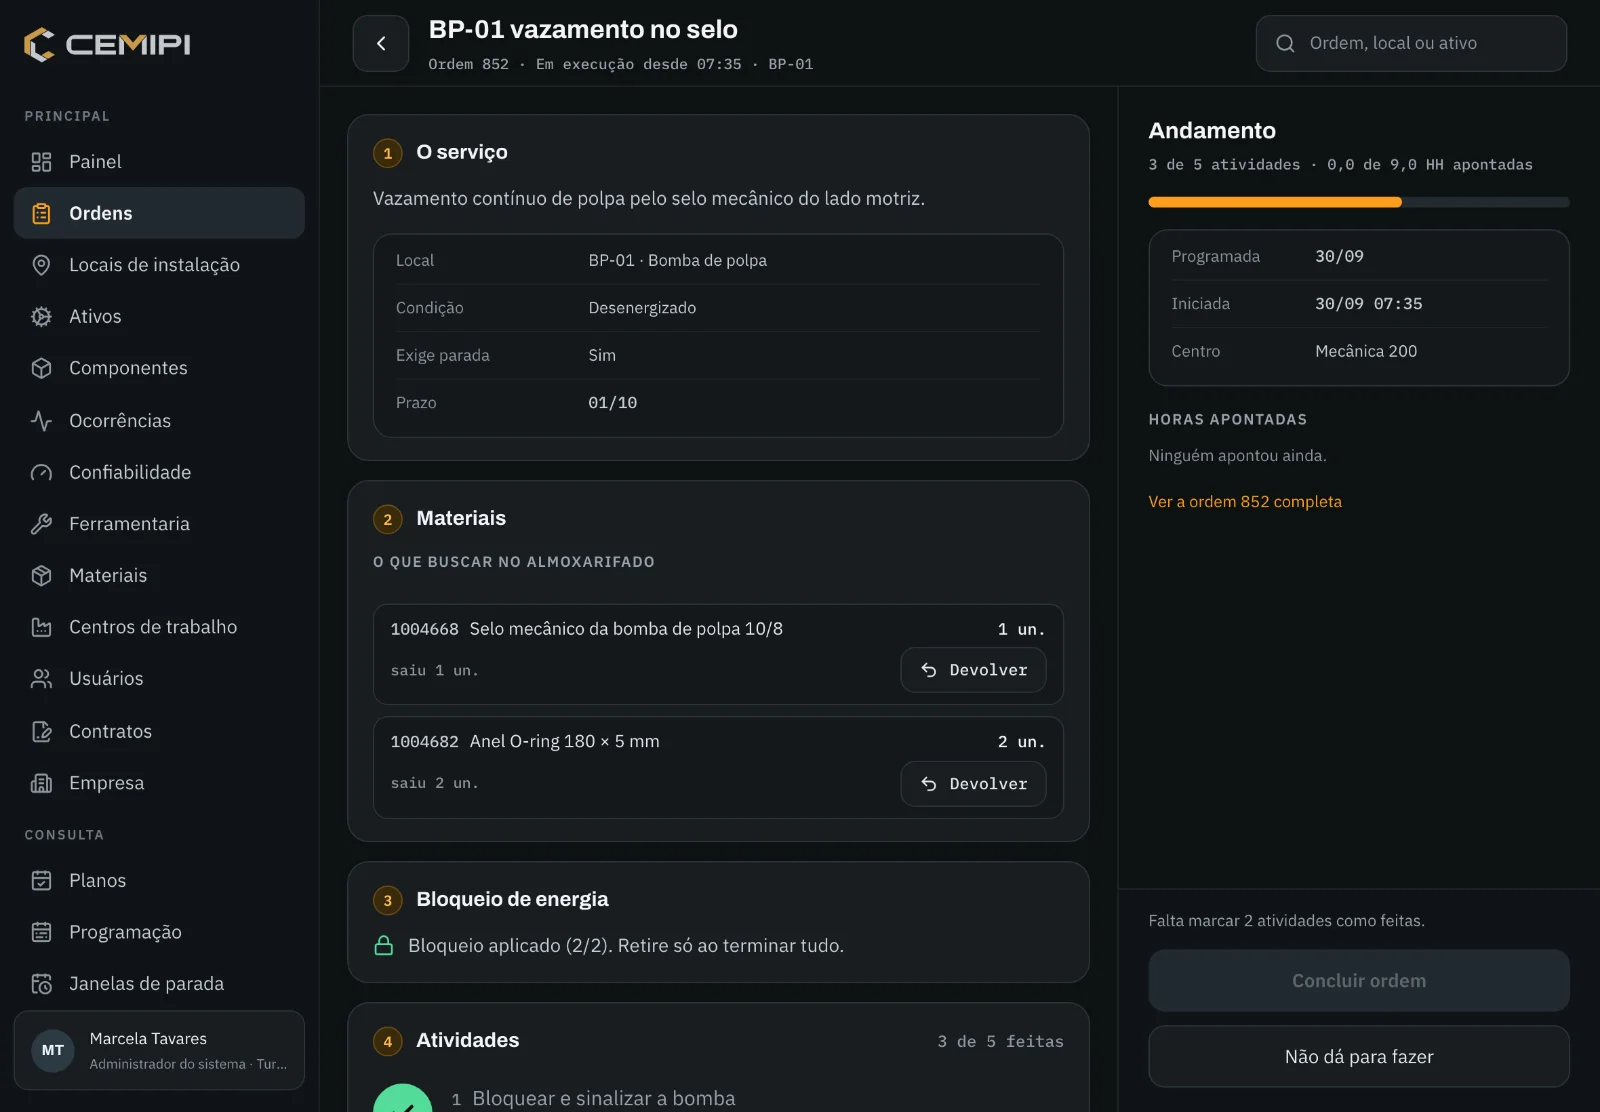The image size is (1600, 1112).
Task: Navigate to Centros de trabalho
Action: click(159, 627)
